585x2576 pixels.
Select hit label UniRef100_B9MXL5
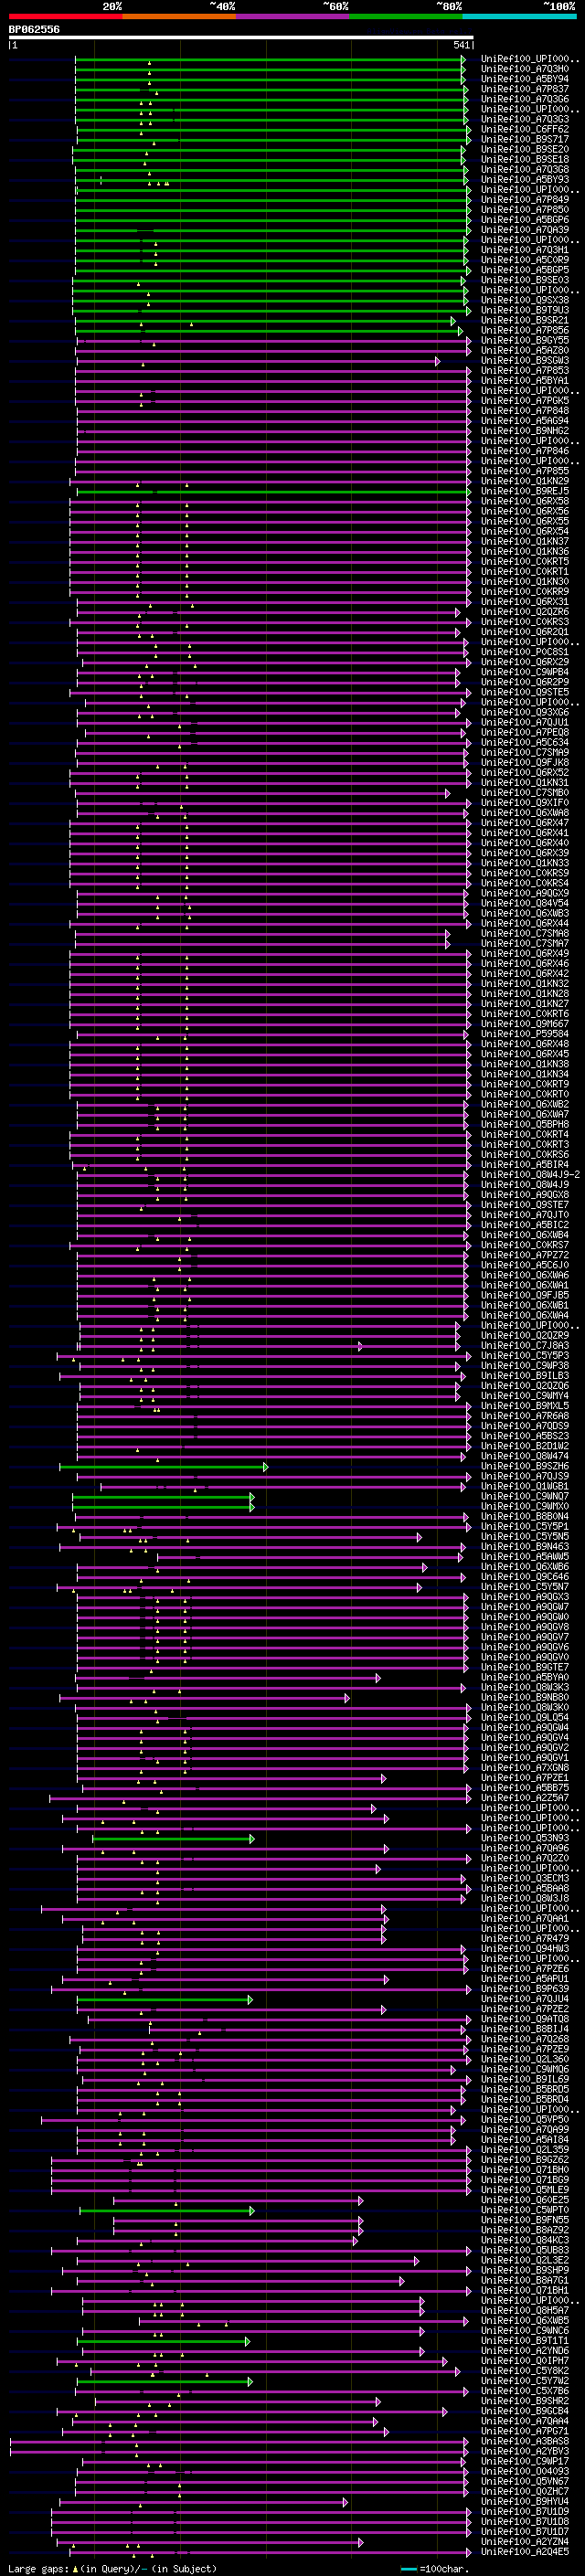click(525, 1406)
